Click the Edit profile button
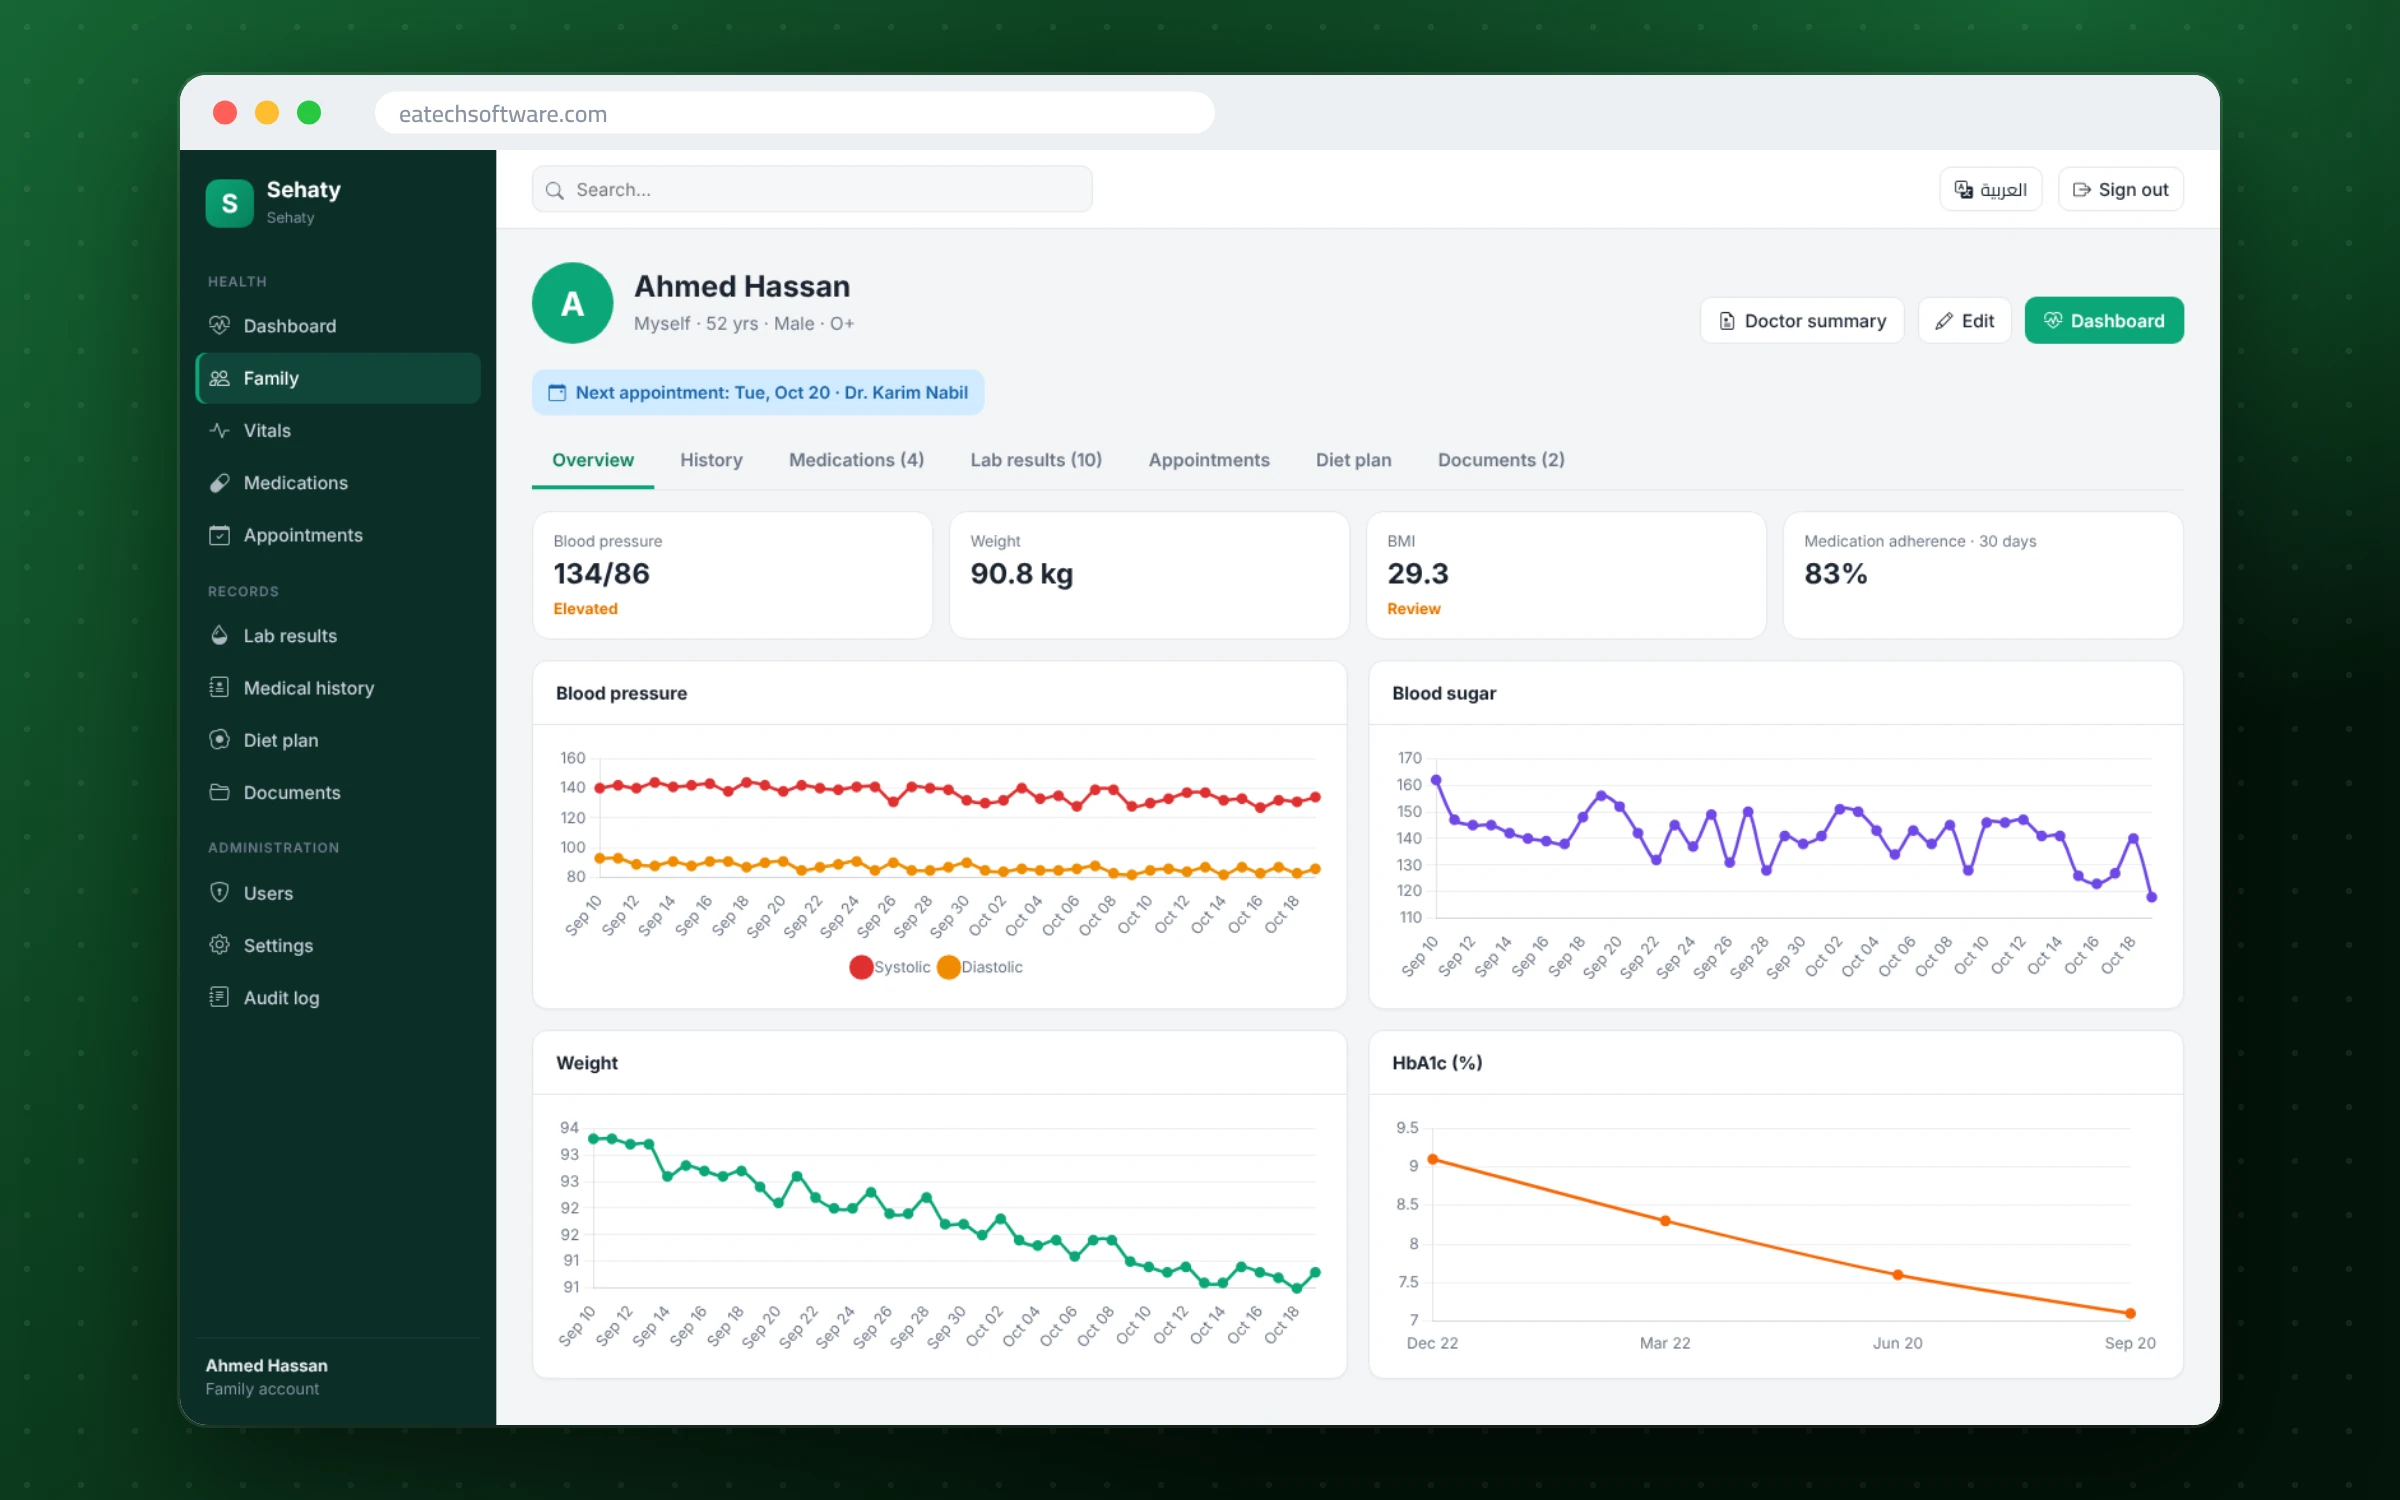This screenshot has width=2400, height=1500. (1964, 321)
